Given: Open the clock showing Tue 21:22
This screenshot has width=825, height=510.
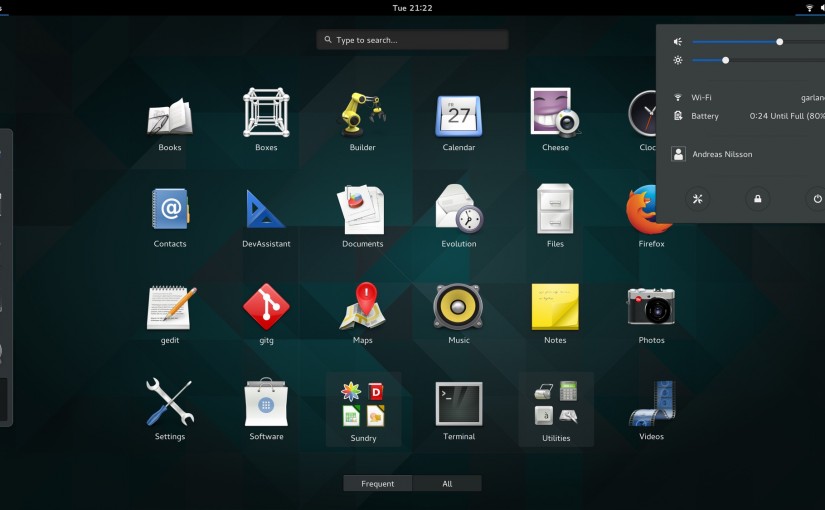Looking at the screenshot, I should pyautogui.click(x=412, y=8).
